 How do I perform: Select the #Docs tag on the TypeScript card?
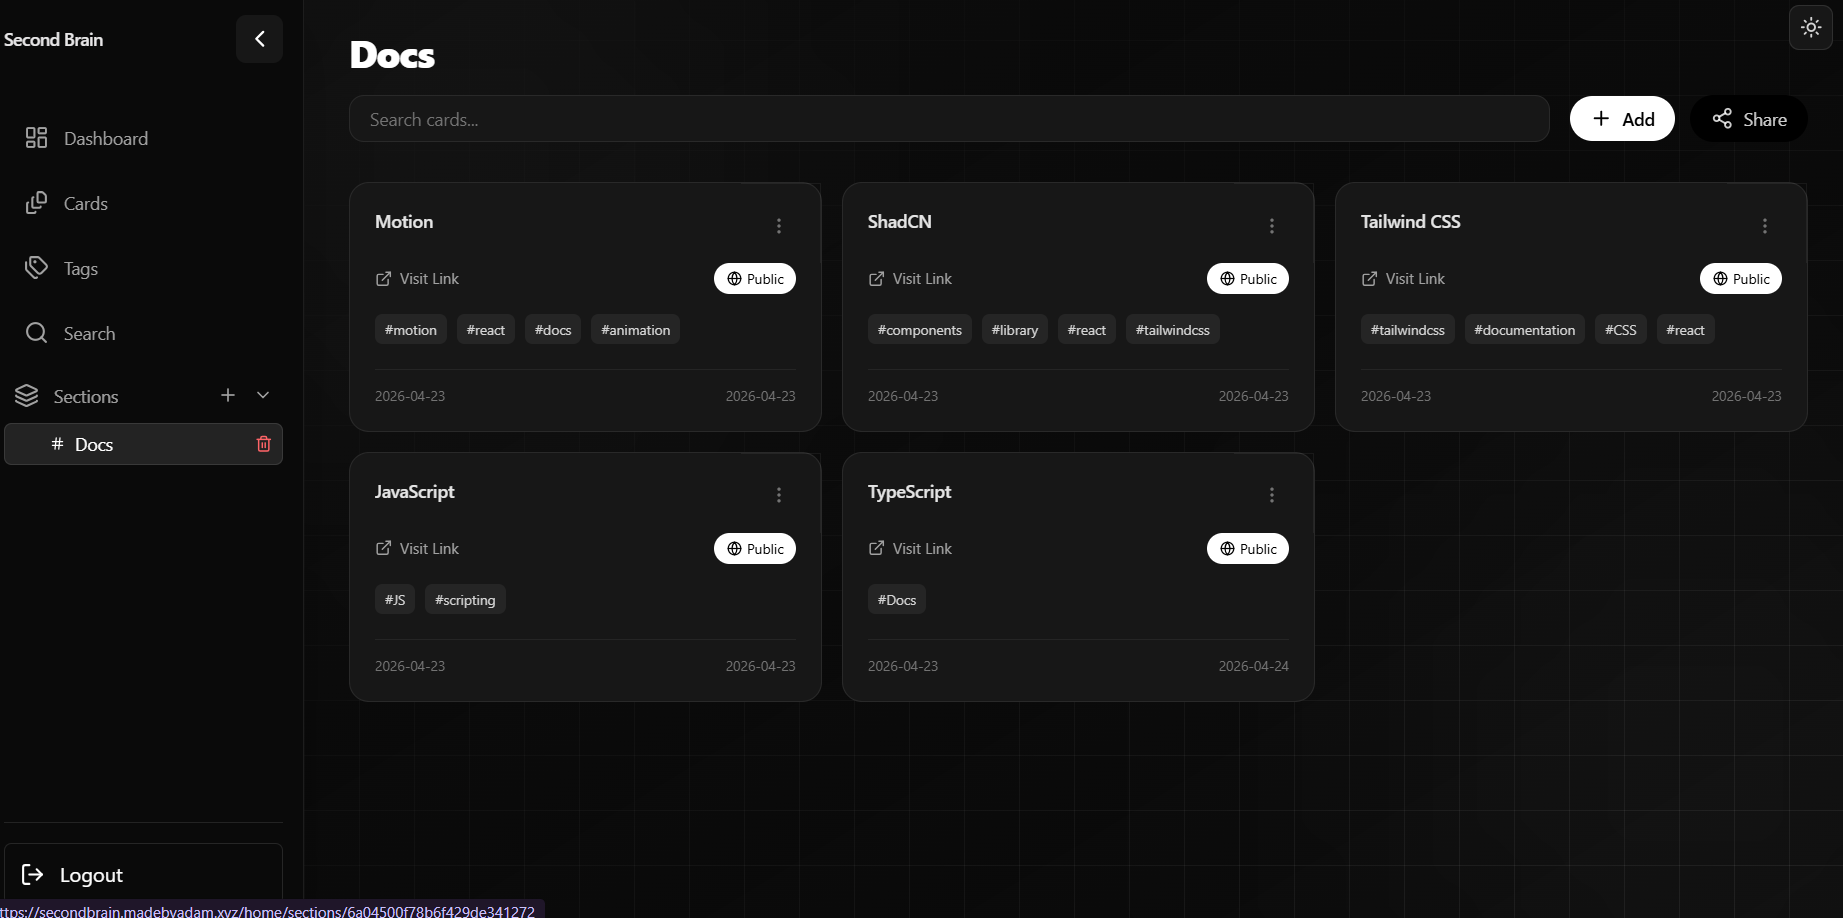click(897, 600)
